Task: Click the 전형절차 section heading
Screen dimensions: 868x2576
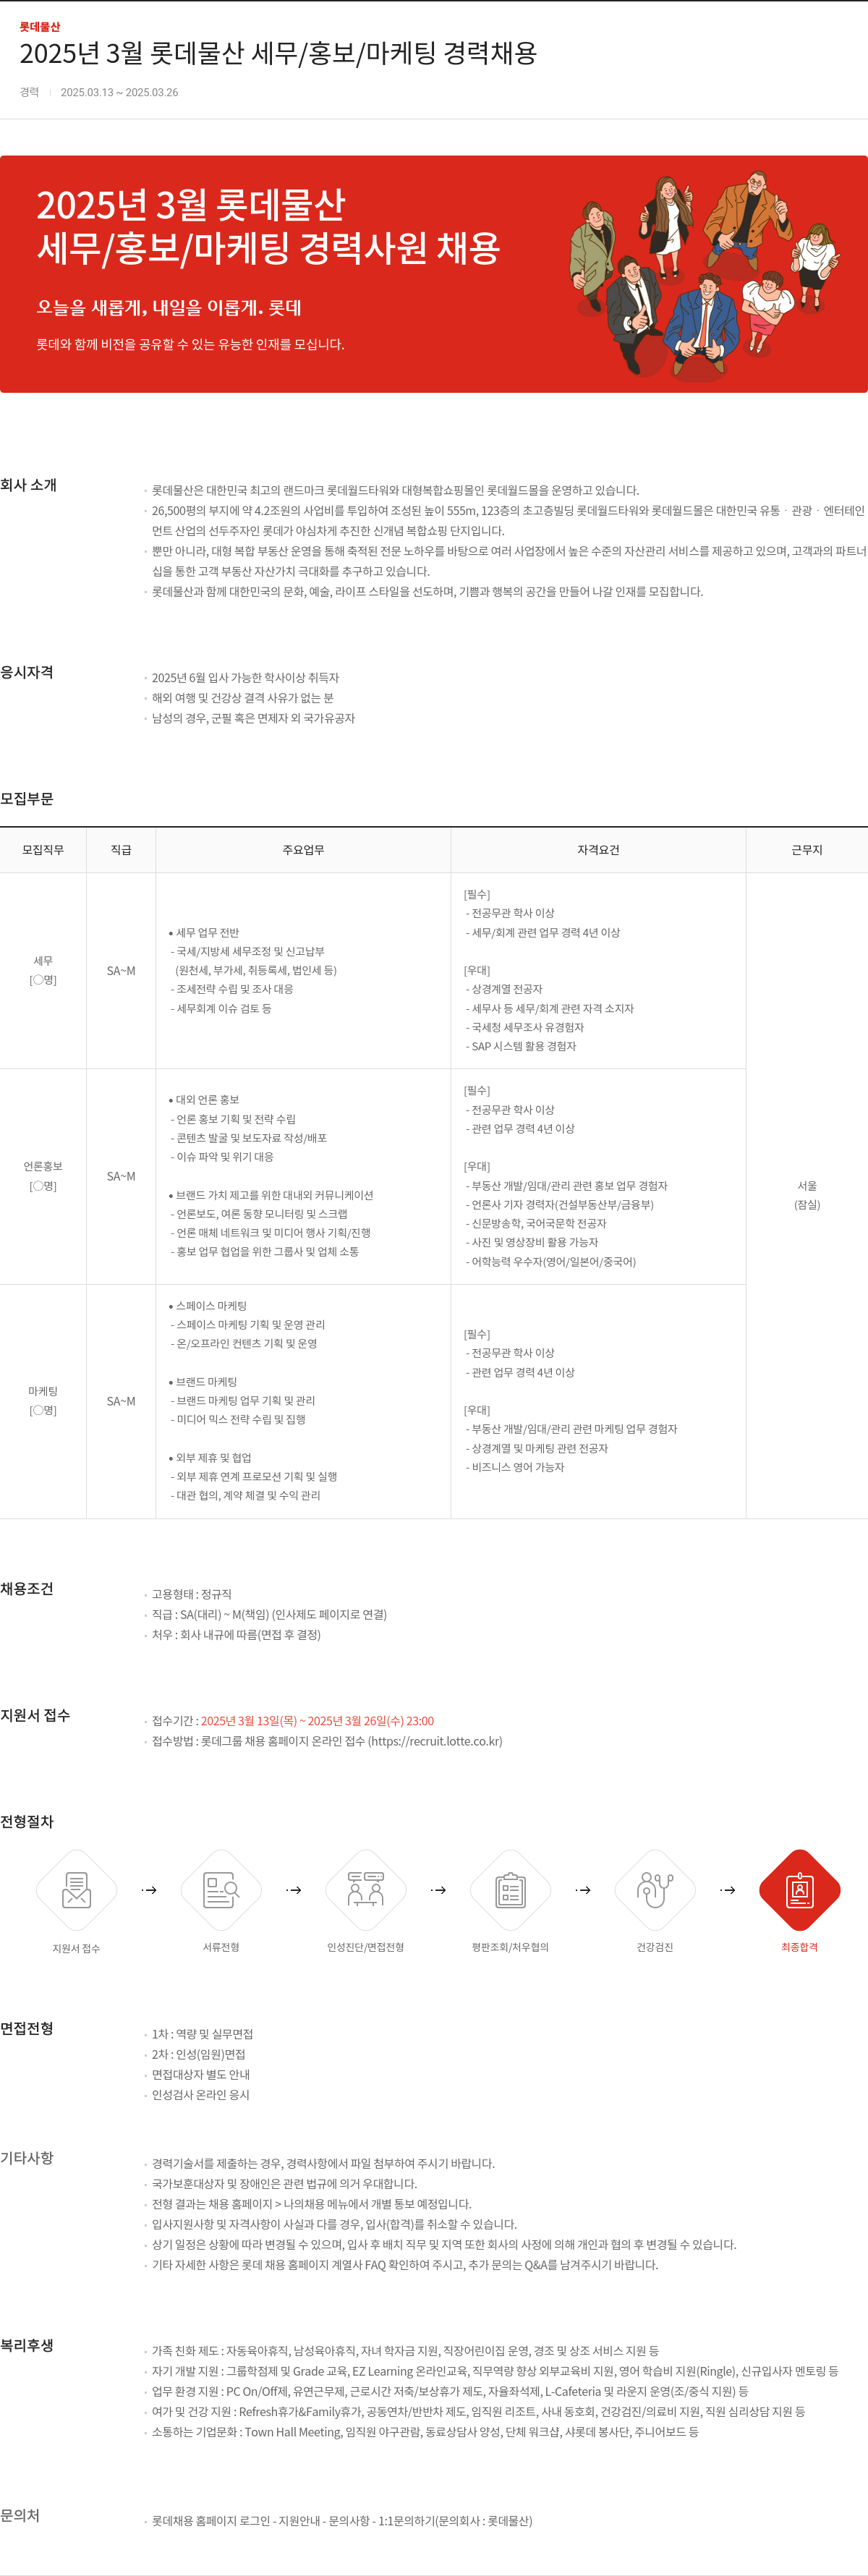Action: pyautogui.click(x=27, y=1822)
